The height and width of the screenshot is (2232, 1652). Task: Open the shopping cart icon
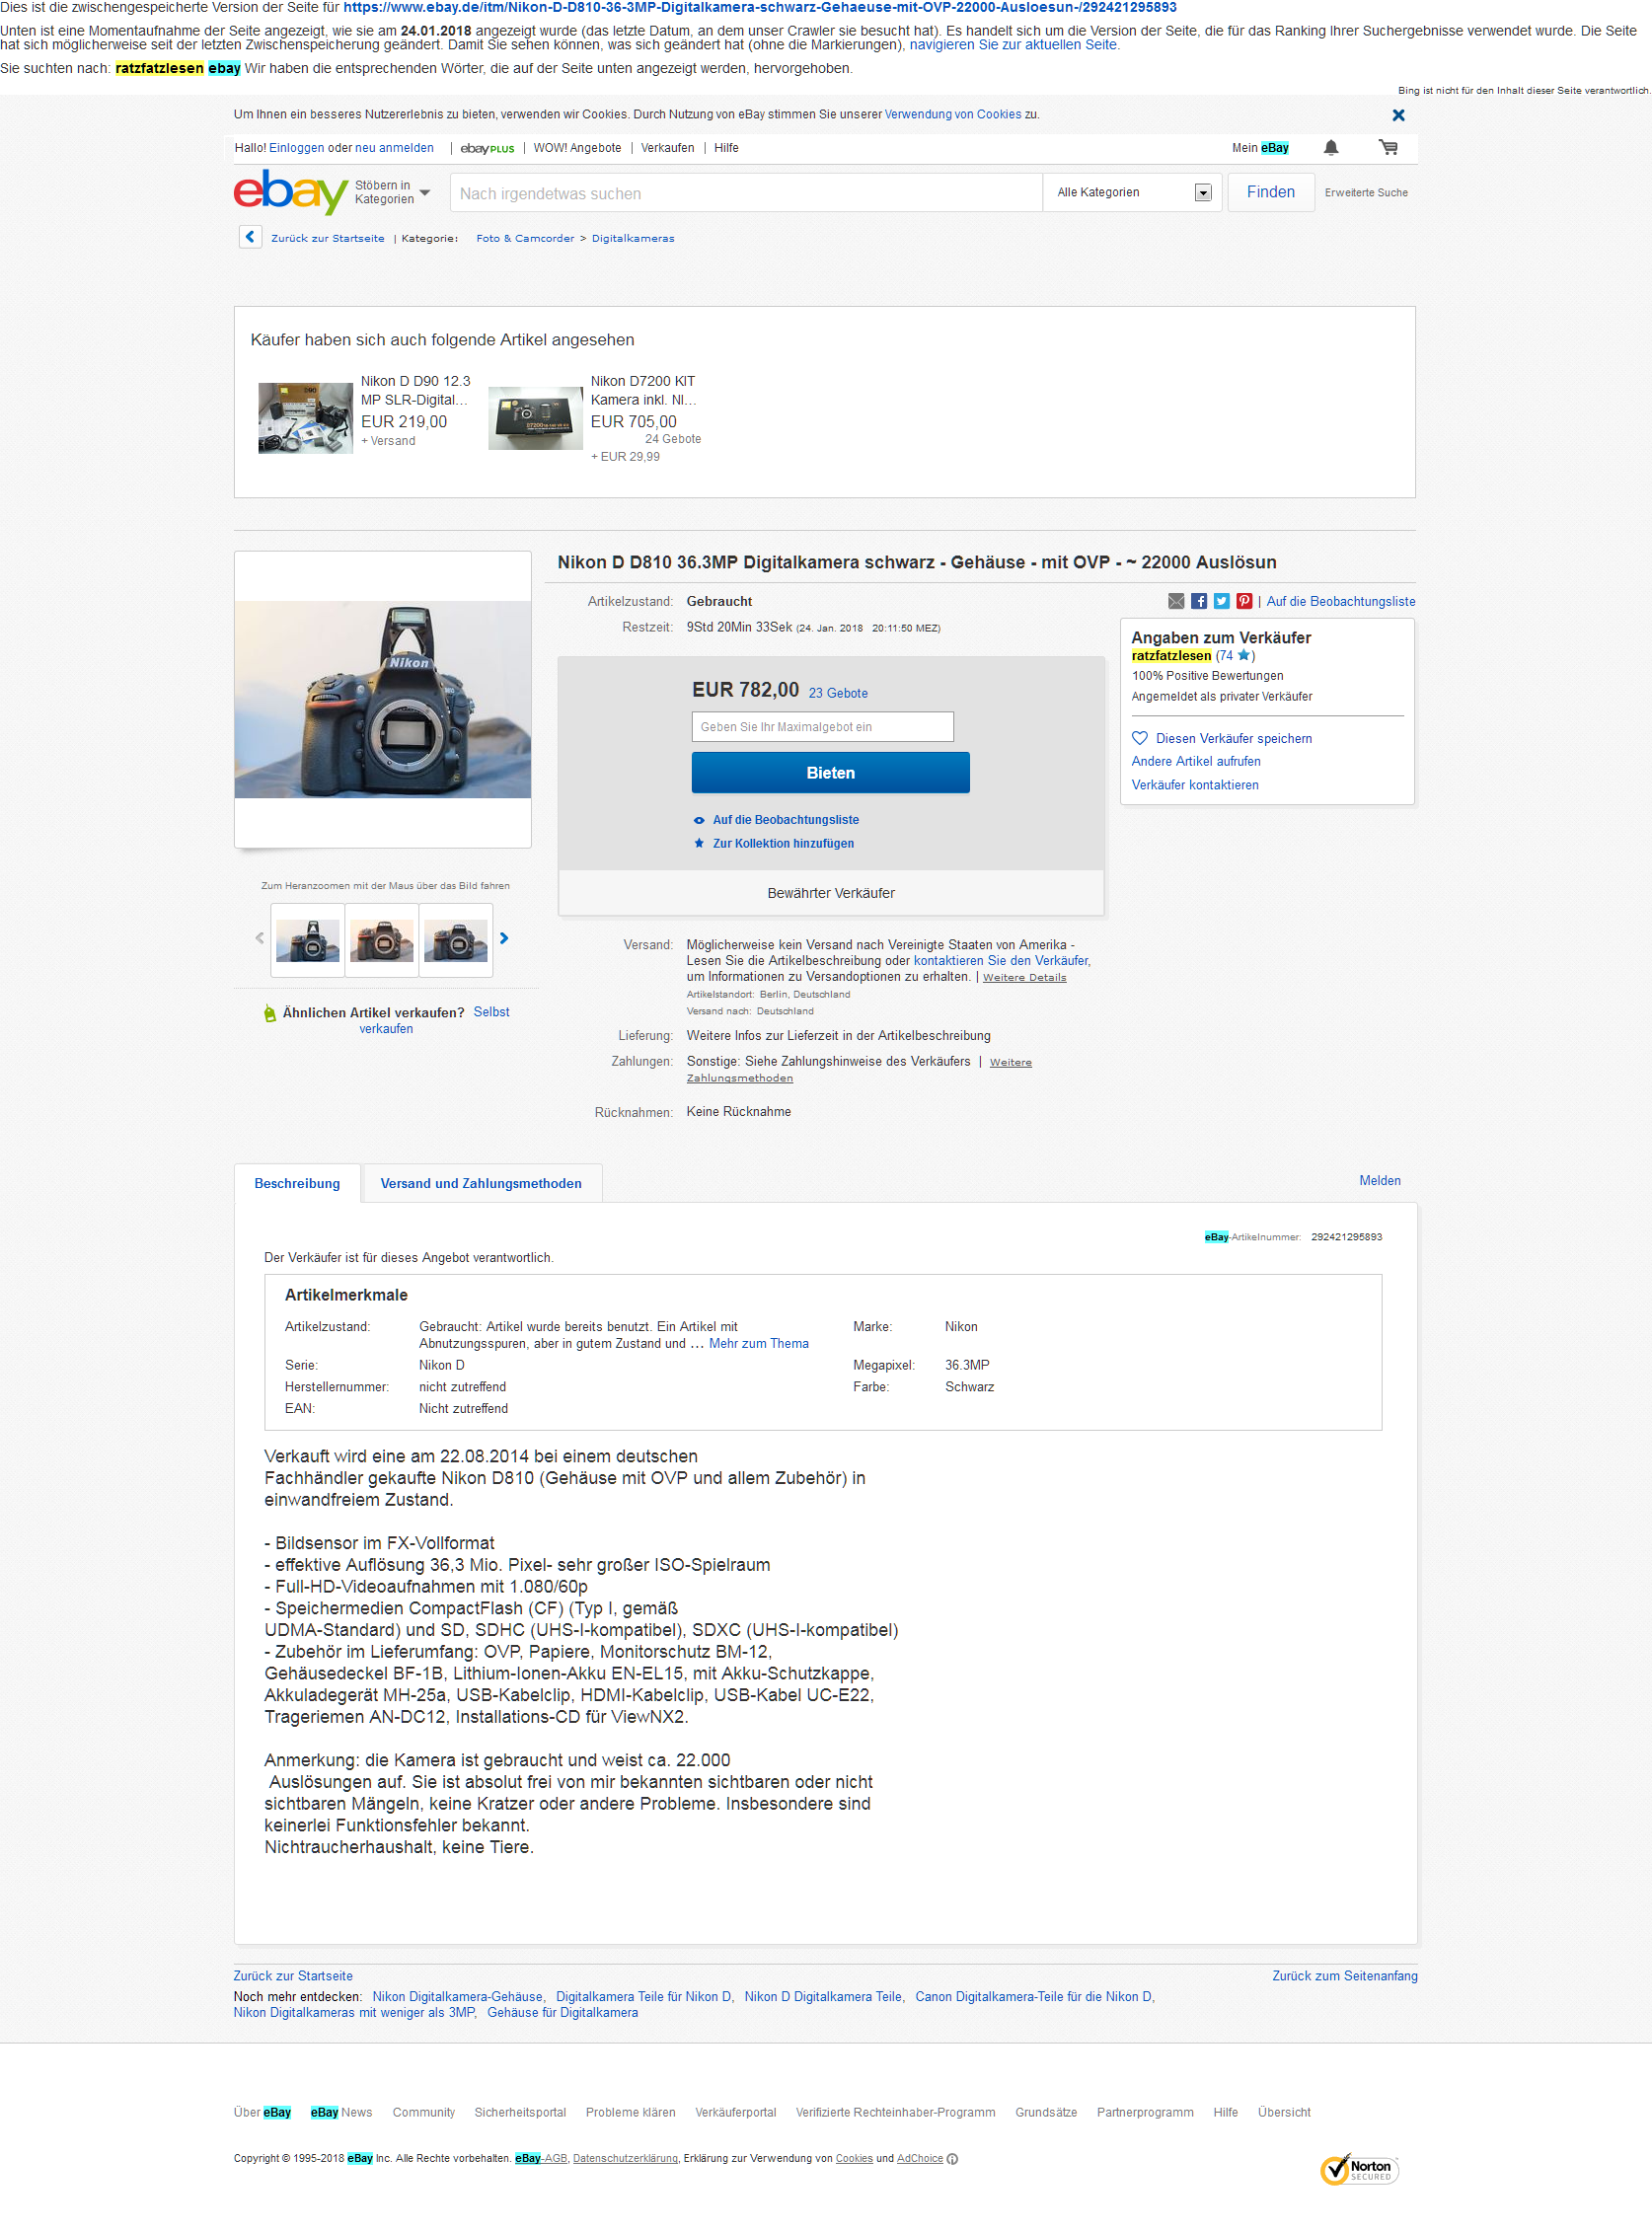[1388, 148]
